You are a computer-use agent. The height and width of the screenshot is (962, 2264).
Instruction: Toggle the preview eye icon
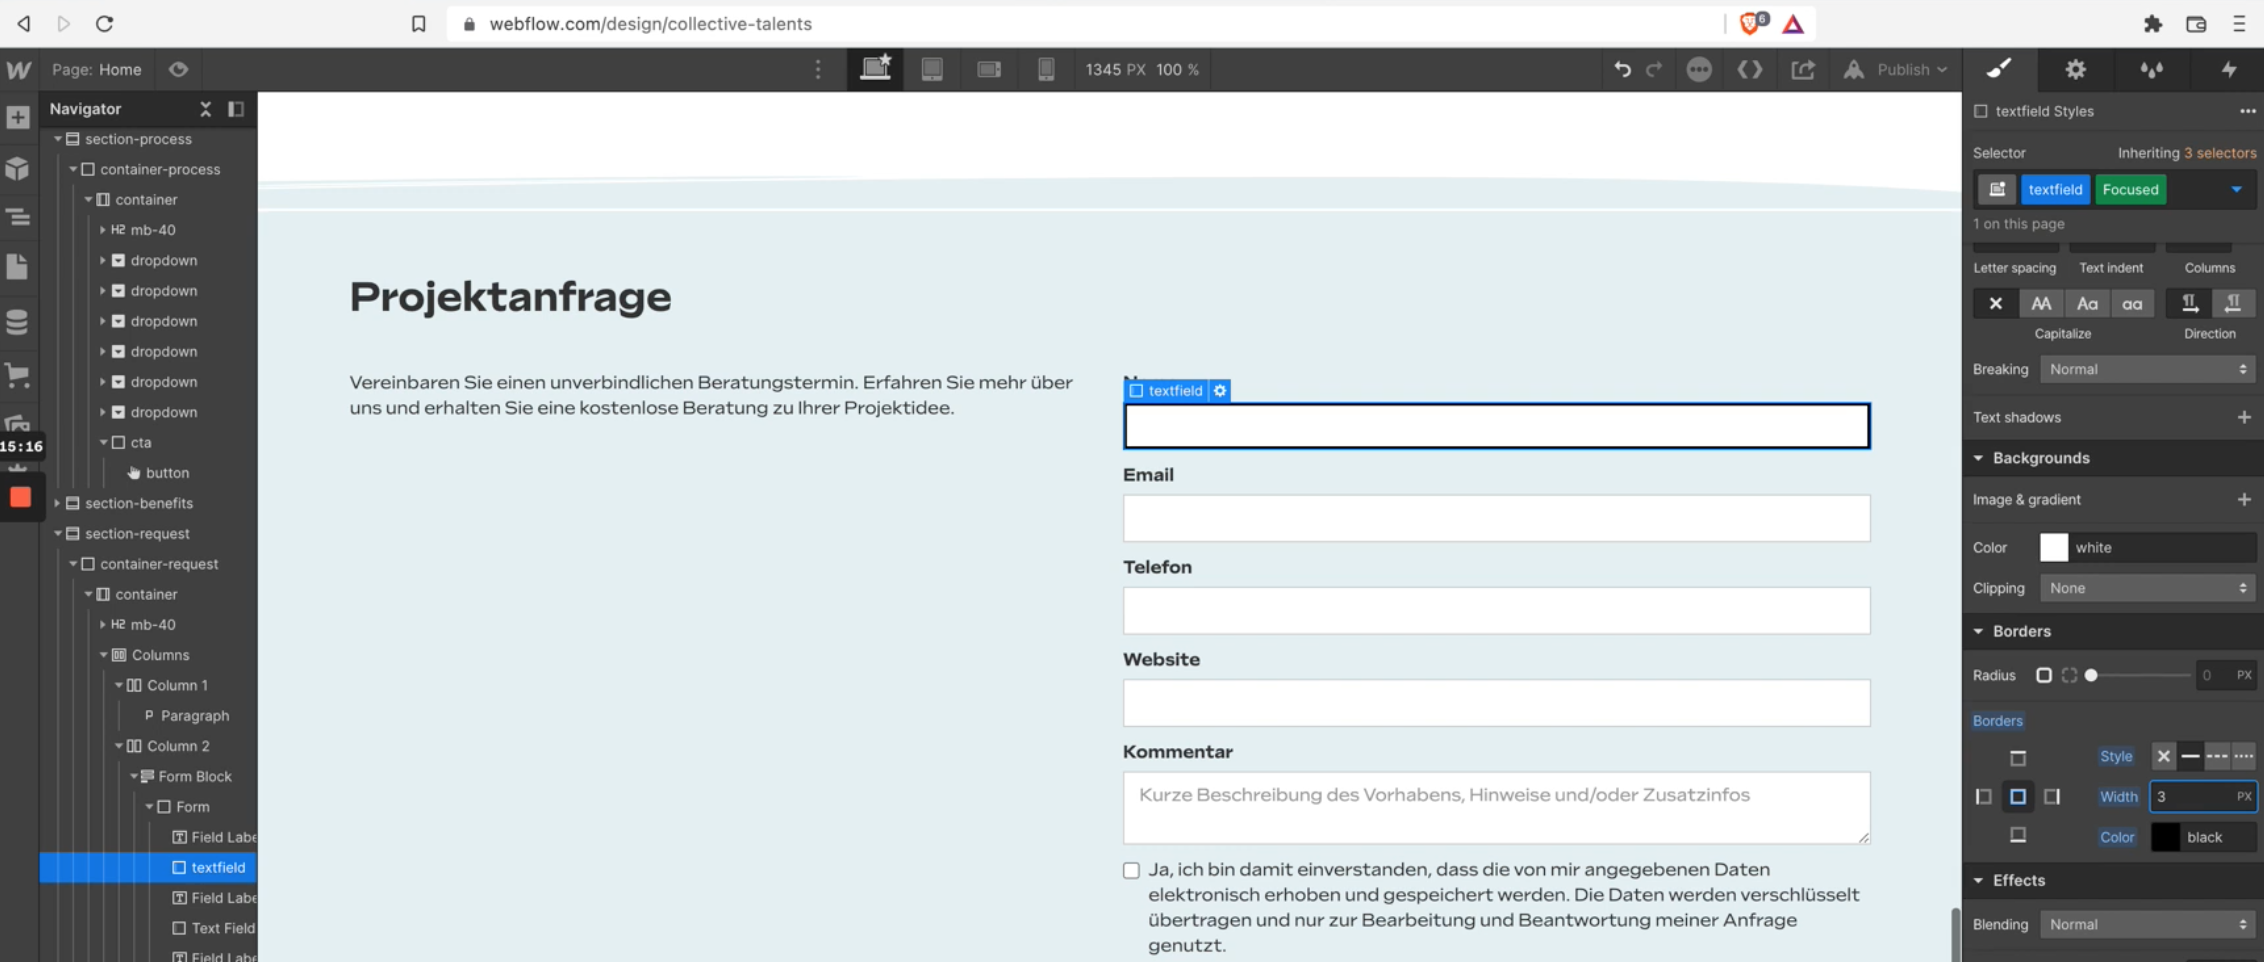pos(179,69)
